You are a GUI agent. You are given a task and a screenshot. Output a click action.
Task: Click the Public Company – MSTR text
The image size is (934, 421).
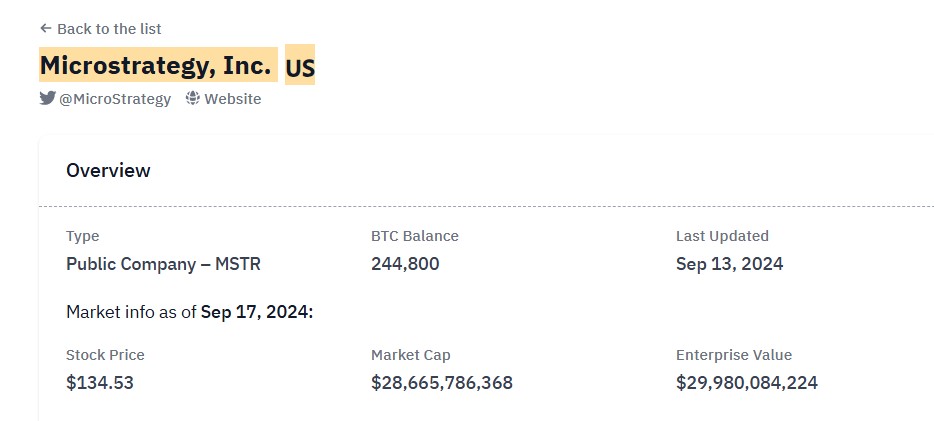163,264
